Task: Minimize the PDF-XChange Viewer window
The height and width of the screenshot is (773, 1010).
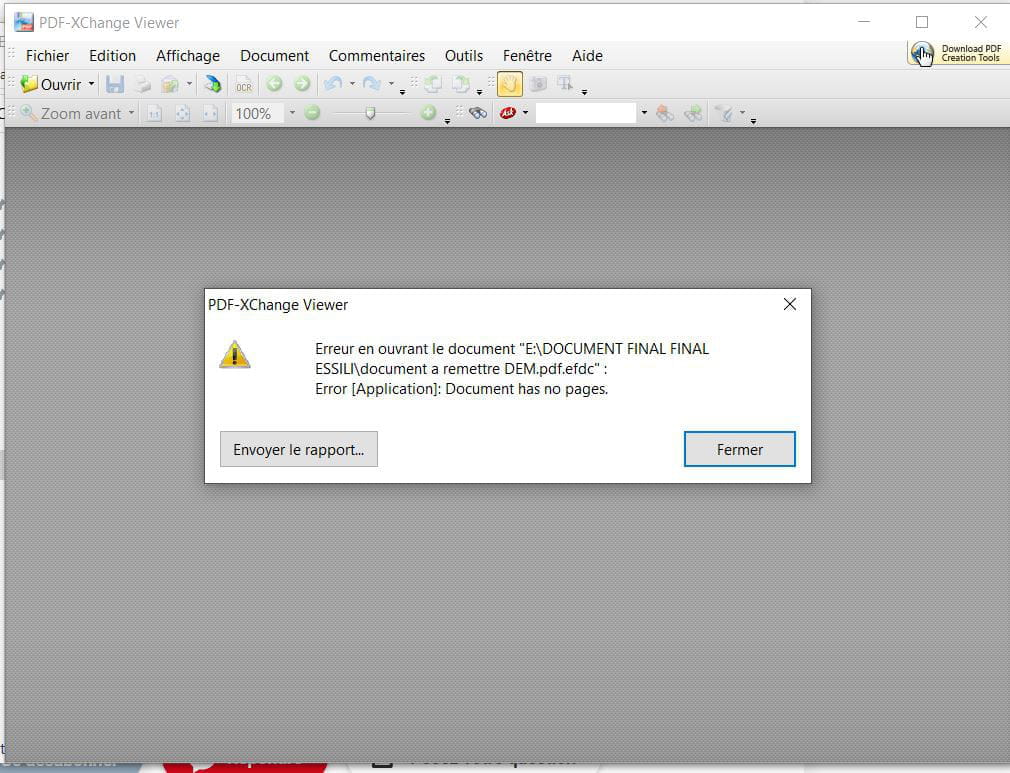Action: pos(864,23)
